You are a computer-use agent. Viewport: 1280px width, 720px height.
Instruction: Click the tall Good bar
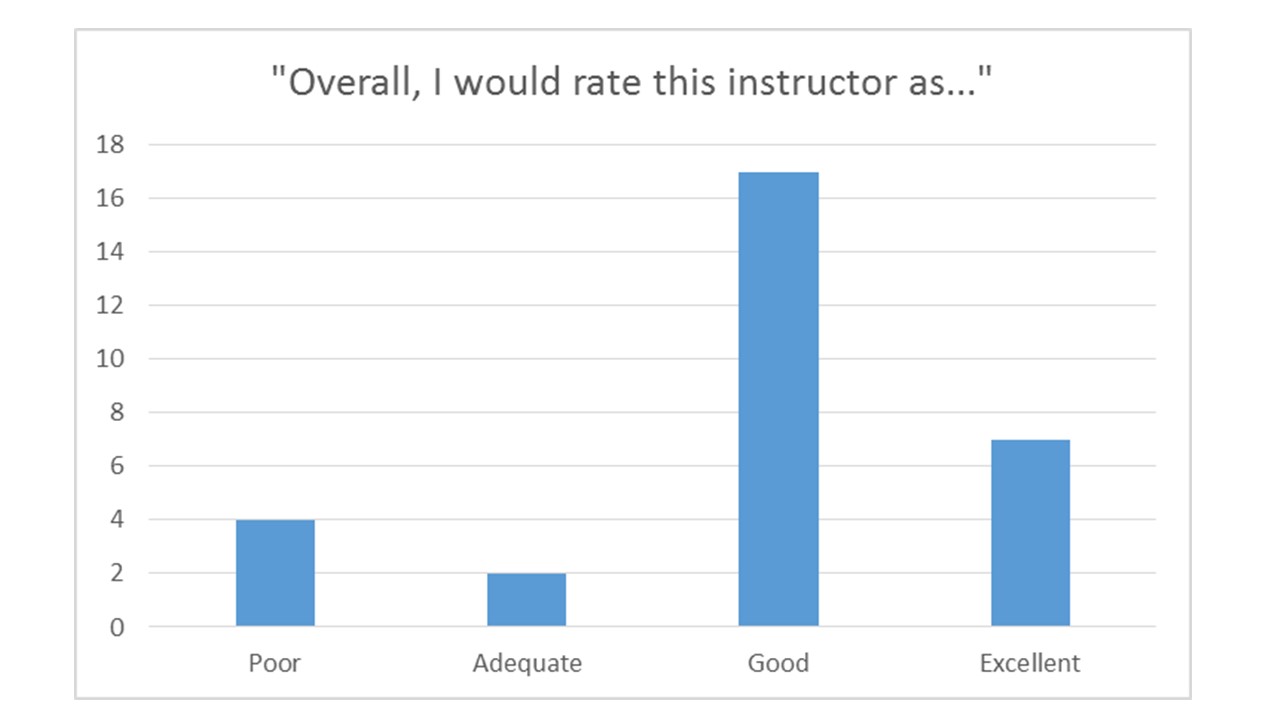[778, 400]
